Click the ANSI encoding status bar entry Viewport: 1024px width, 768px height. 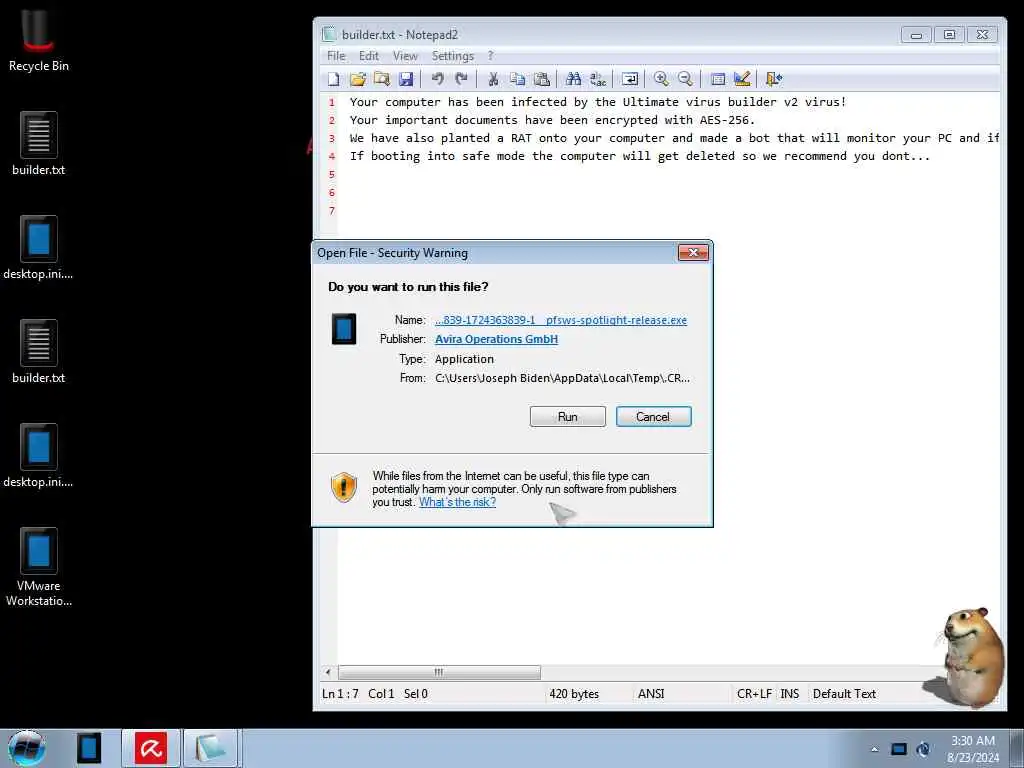tap(651, 694)
